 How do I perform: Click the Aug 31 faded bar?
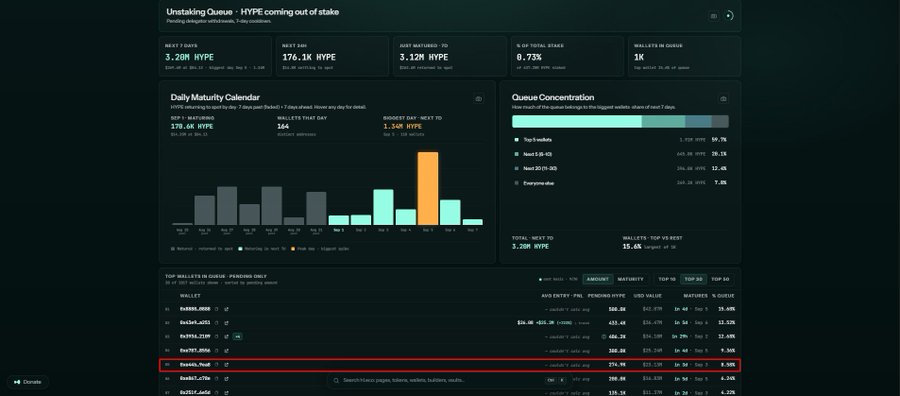316,208
